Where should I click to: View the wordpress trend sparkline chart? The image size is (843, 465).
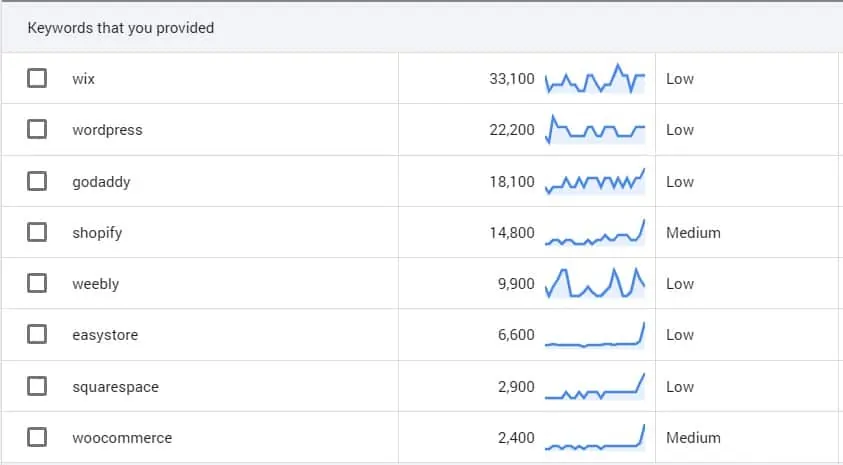click(595, 130)
